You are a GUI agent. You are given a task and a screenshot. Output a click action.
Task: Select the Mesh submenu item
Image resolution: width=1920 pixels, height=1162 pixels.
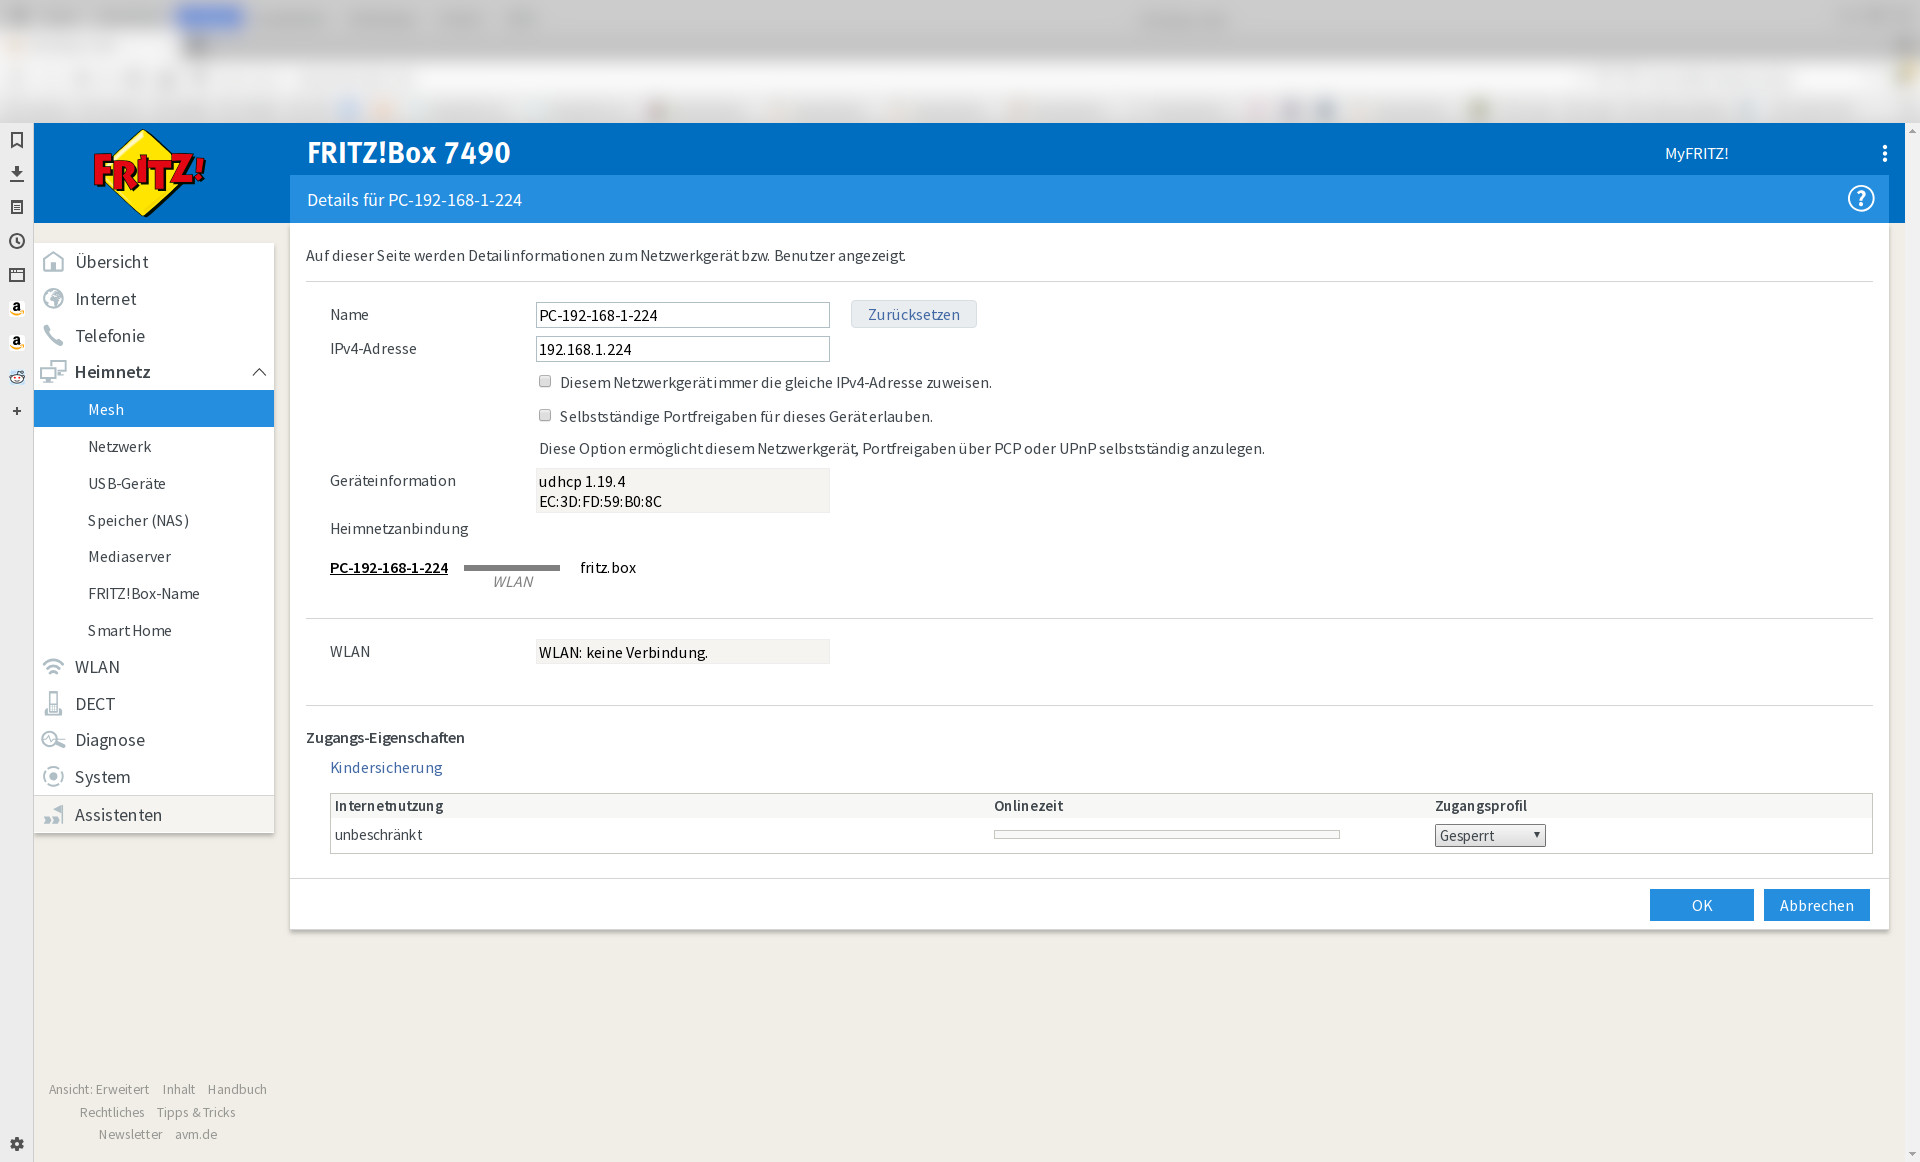pos(154,409)
